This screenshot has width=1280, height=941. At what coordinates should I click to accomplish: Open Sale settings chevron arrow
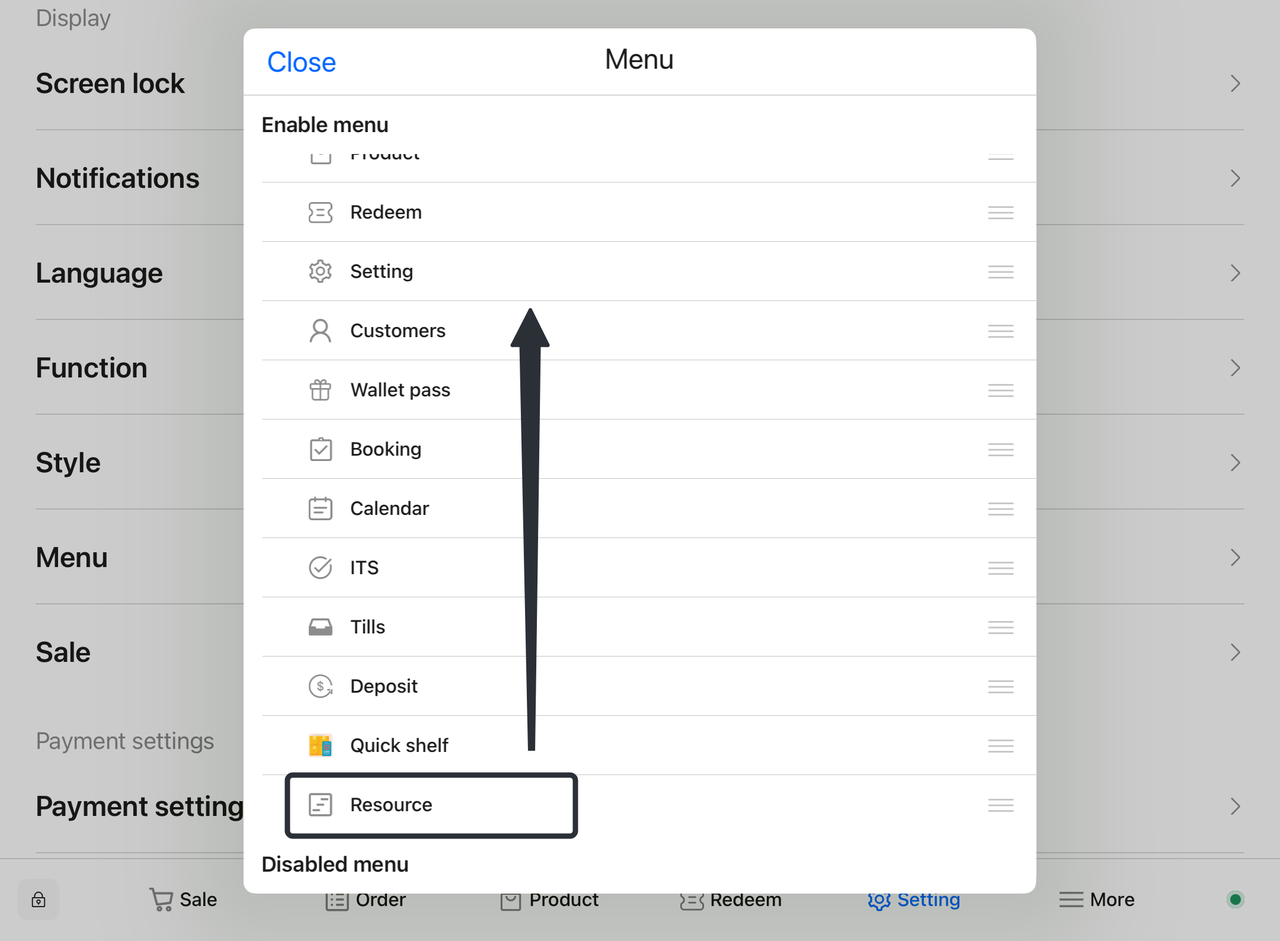1236,652
